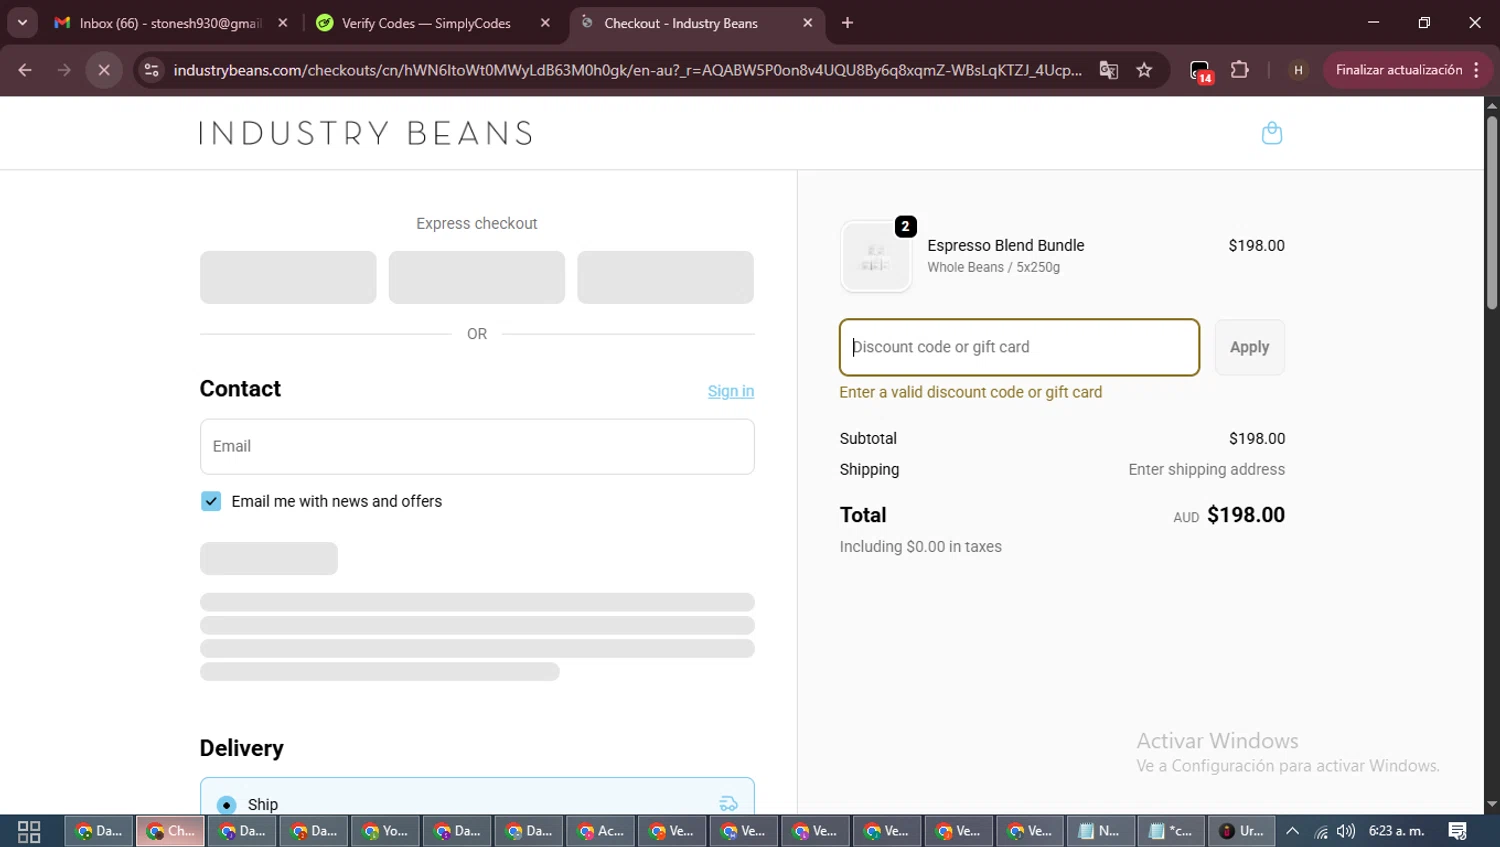The height and width of the screenshot is (847, 1500).
Task: Click the Industry Beans logo
Action: coord(366,133)
